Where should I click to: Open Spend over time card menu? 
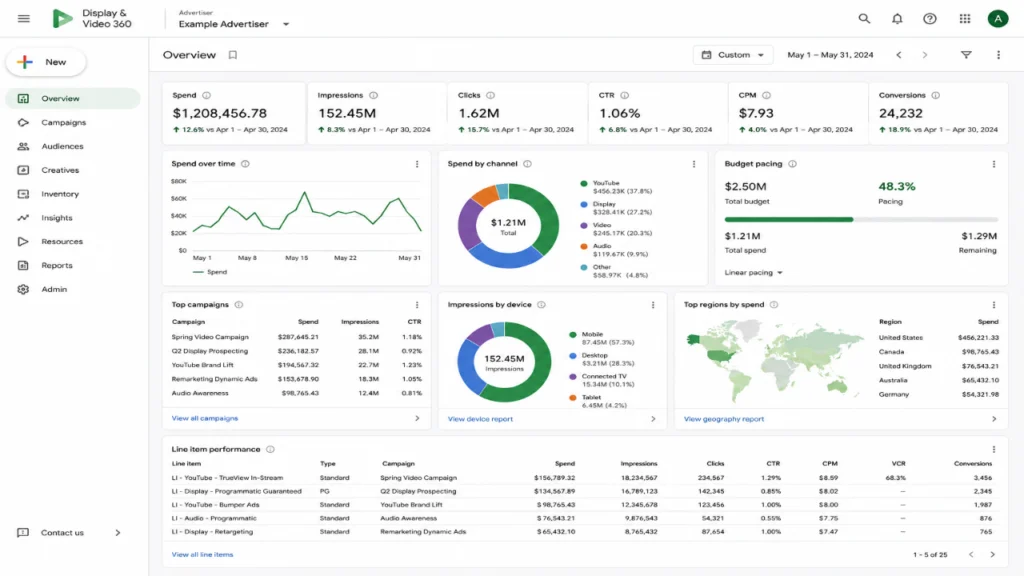click(417, 164)
